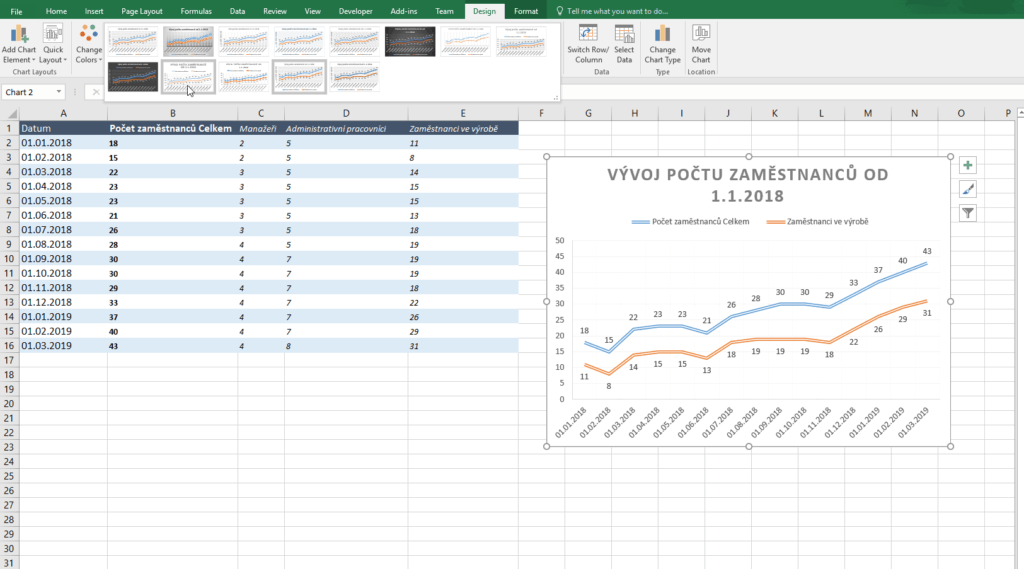Open the Chart Filters funnel button
Screen dimensions: 1024x569
(968, 213)
